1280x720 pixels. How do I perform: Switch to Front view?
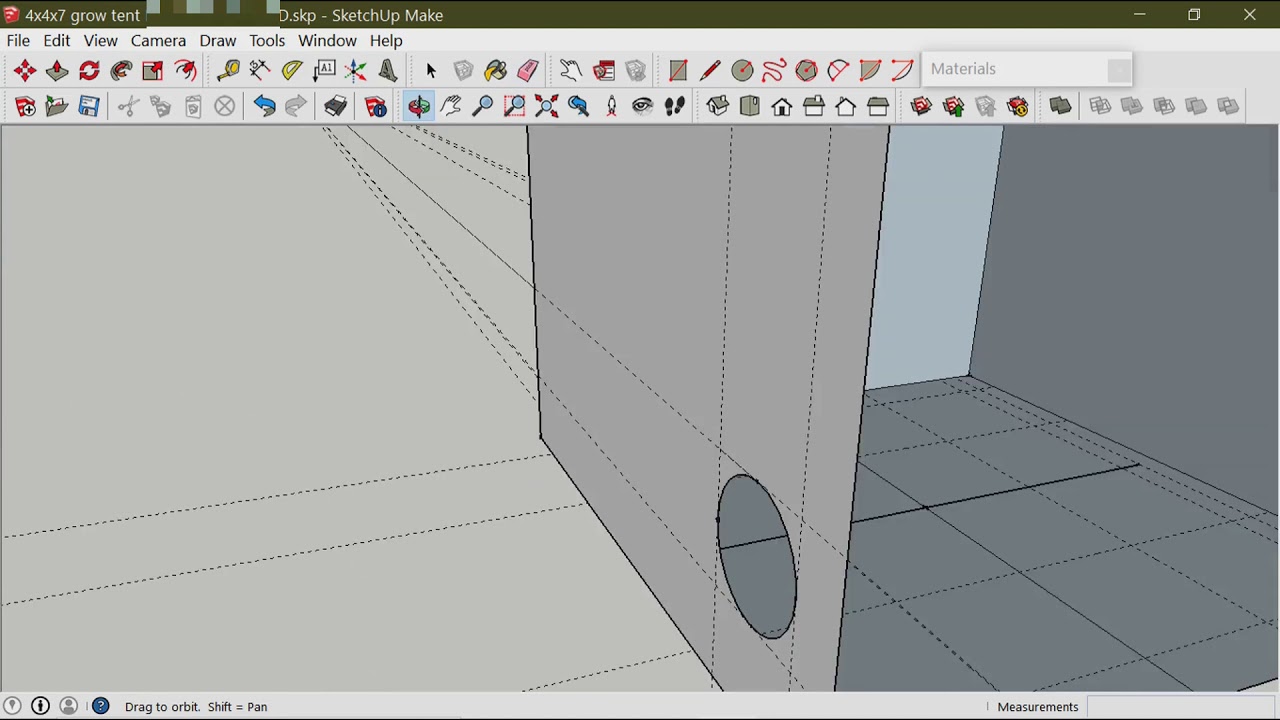(782, 106)
